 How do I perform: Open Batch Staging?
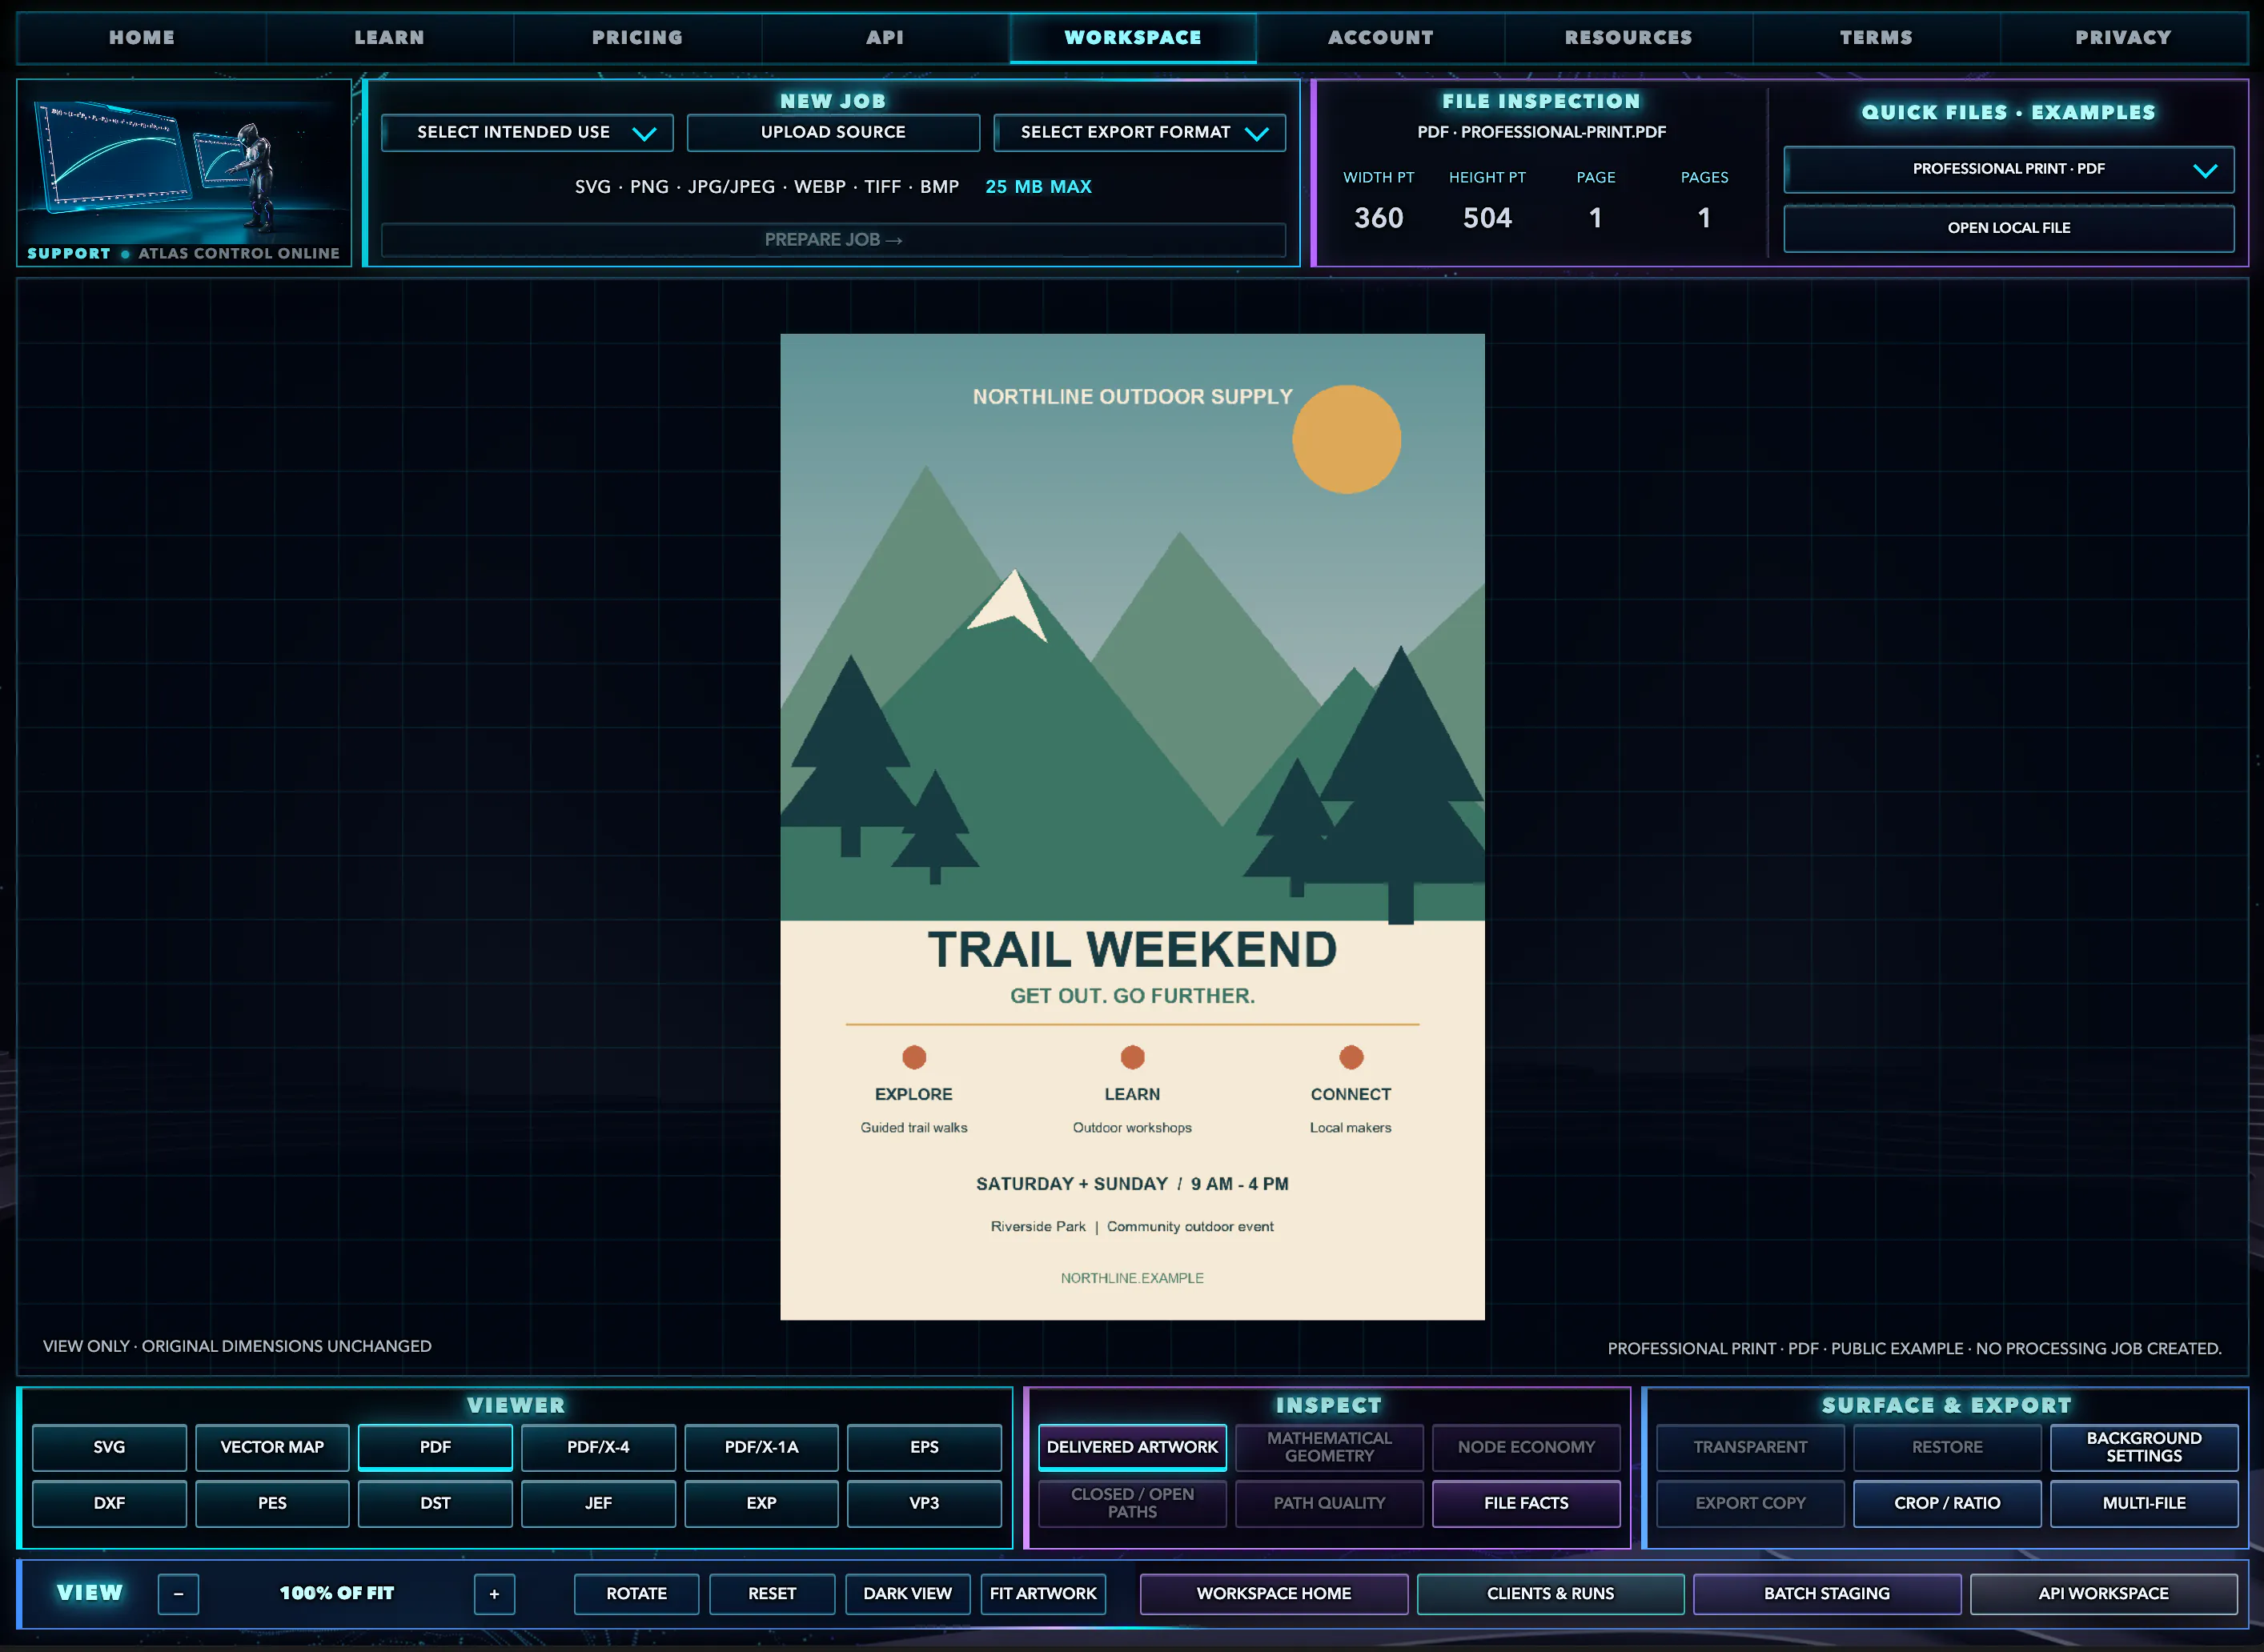click(x=1827, y=1594)
